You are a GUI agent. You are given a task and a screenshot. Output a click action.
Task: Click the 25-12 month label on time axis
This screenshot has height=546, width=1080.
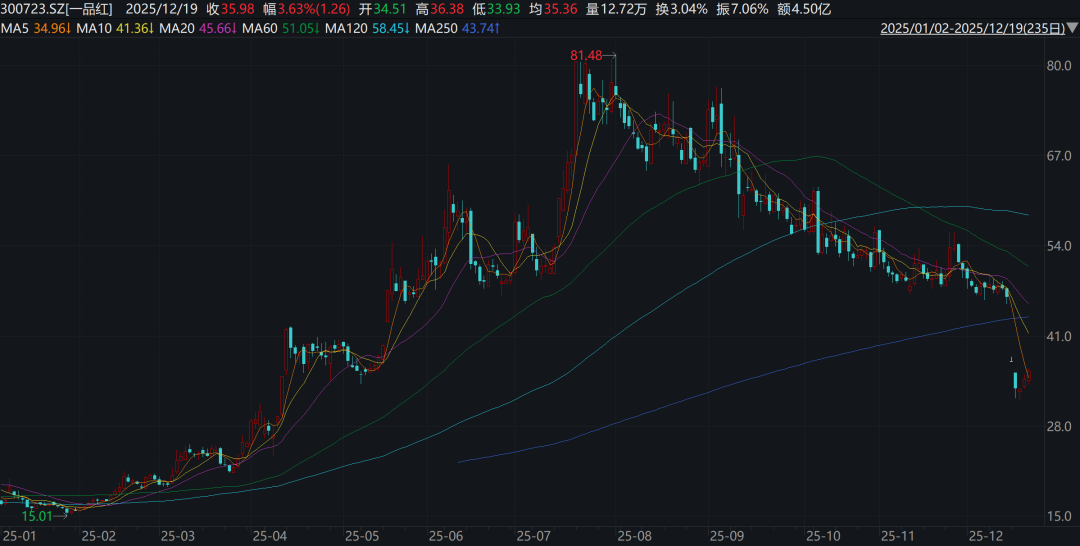[984, 535]
